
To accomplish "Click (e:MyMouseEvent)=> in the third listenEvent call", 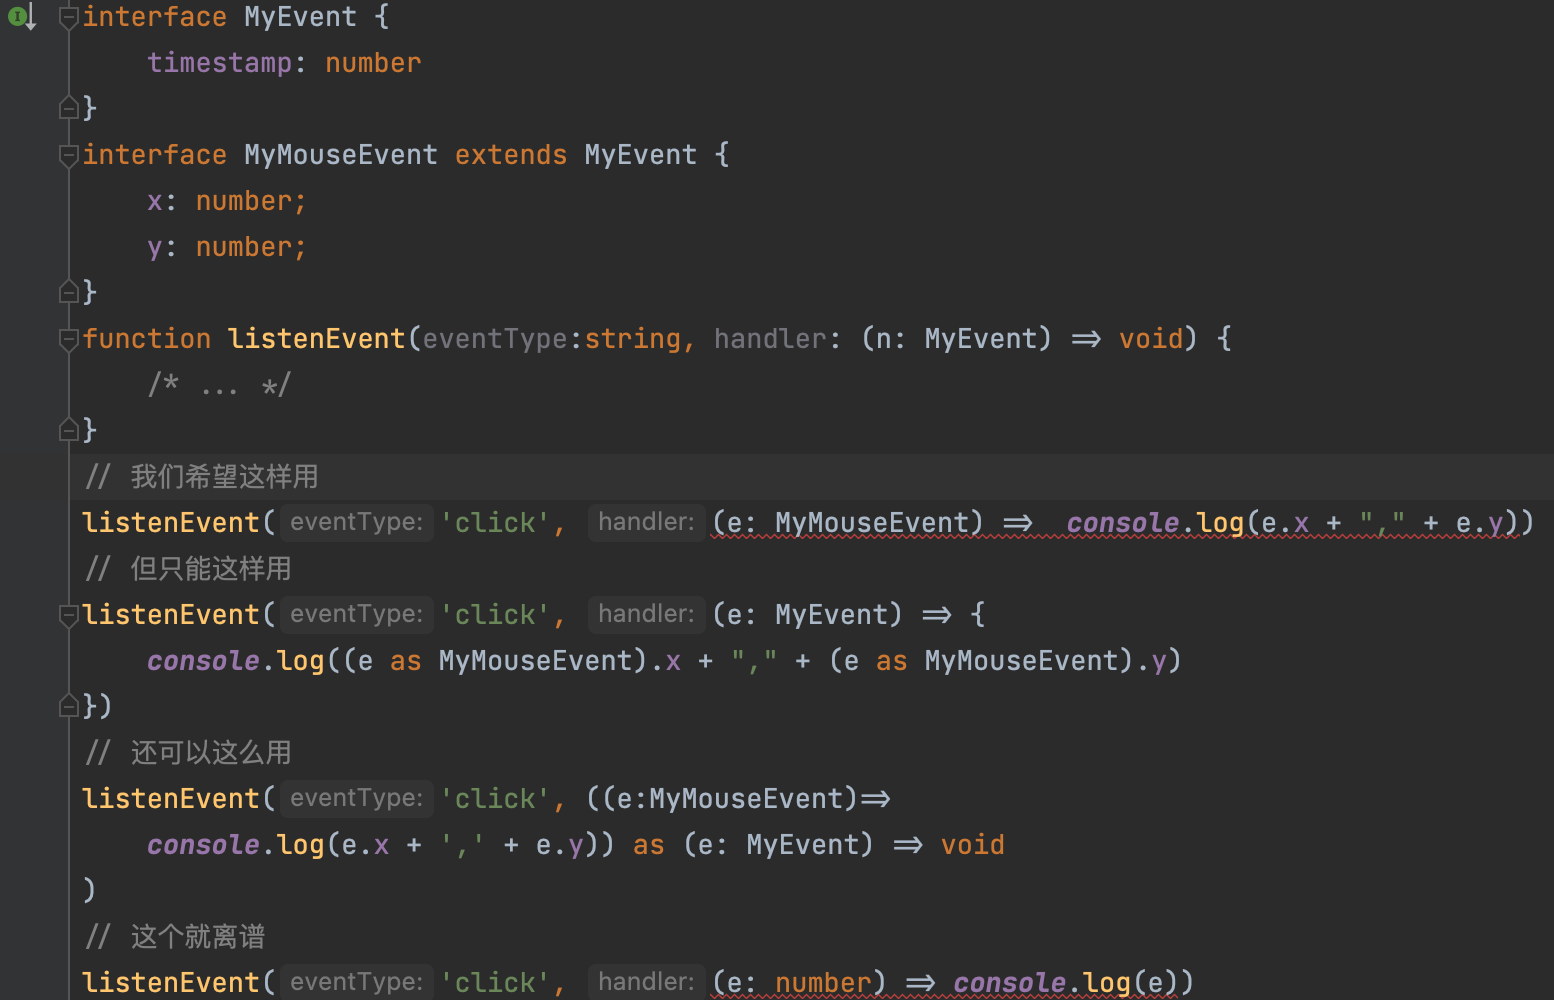I will tap(746, 799).
